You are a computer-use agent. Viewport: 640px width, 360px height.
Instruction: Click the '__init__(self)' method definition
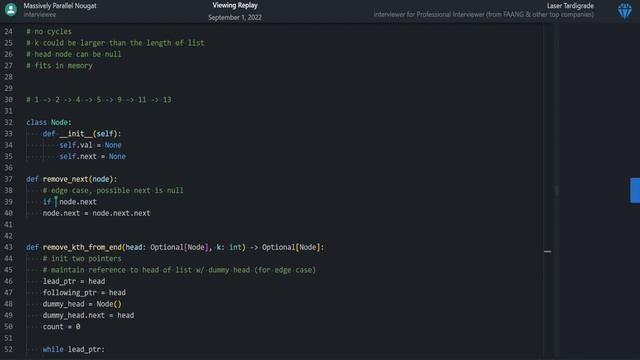pyautogui.click(x=82, y=134)
